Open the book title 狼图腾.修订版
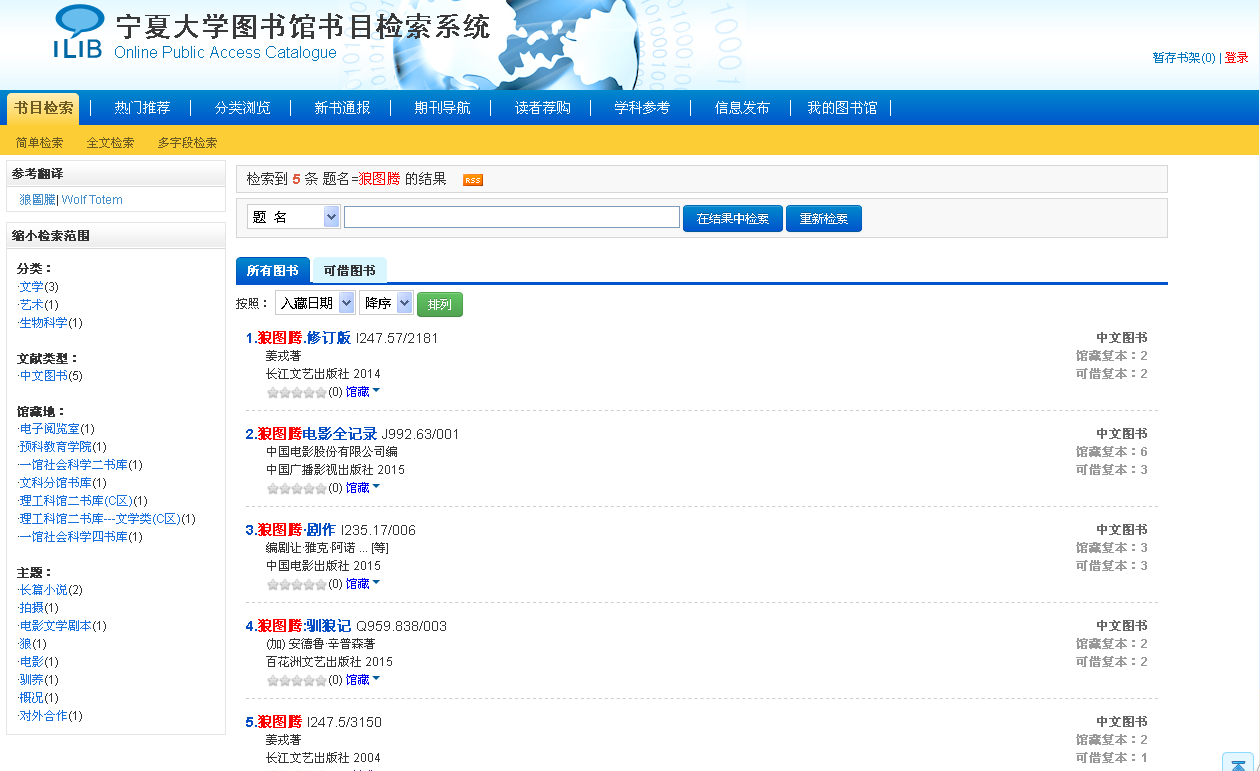 [x=304, y=338]
